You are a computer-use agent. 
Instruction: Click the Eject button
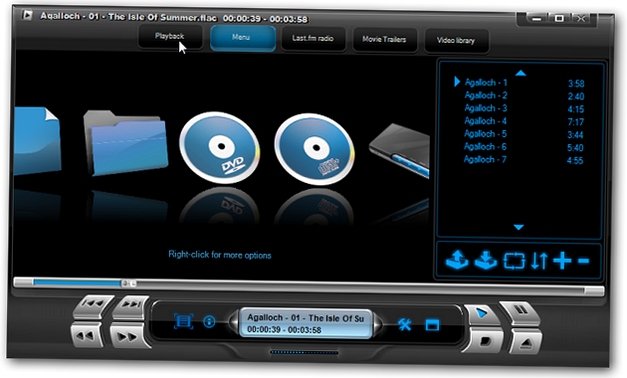point(525,342)
